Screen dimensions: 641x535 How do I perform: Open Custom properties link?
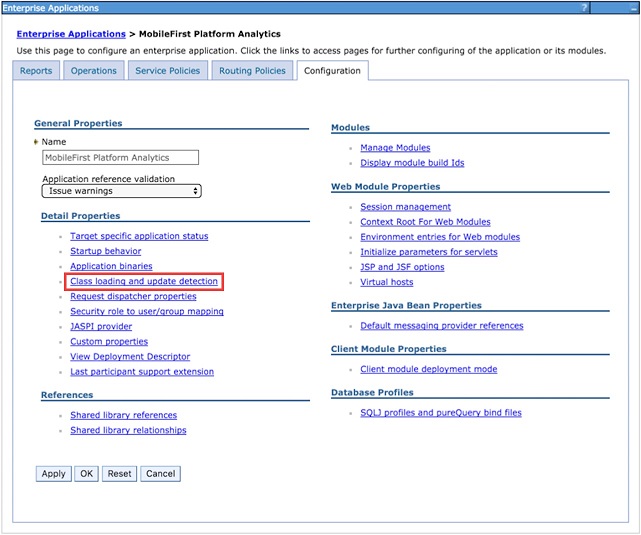pos(109,342)
